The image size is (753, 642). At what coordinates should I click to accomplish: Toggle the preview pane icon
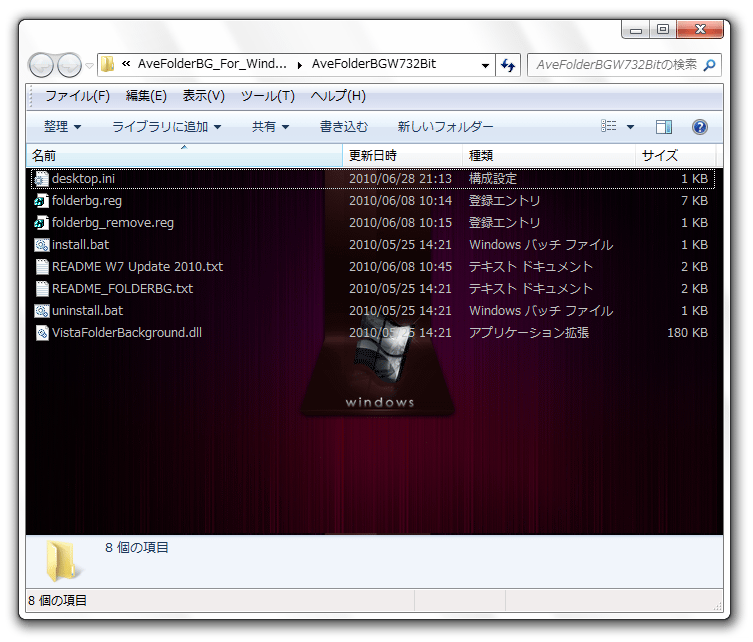664,127
